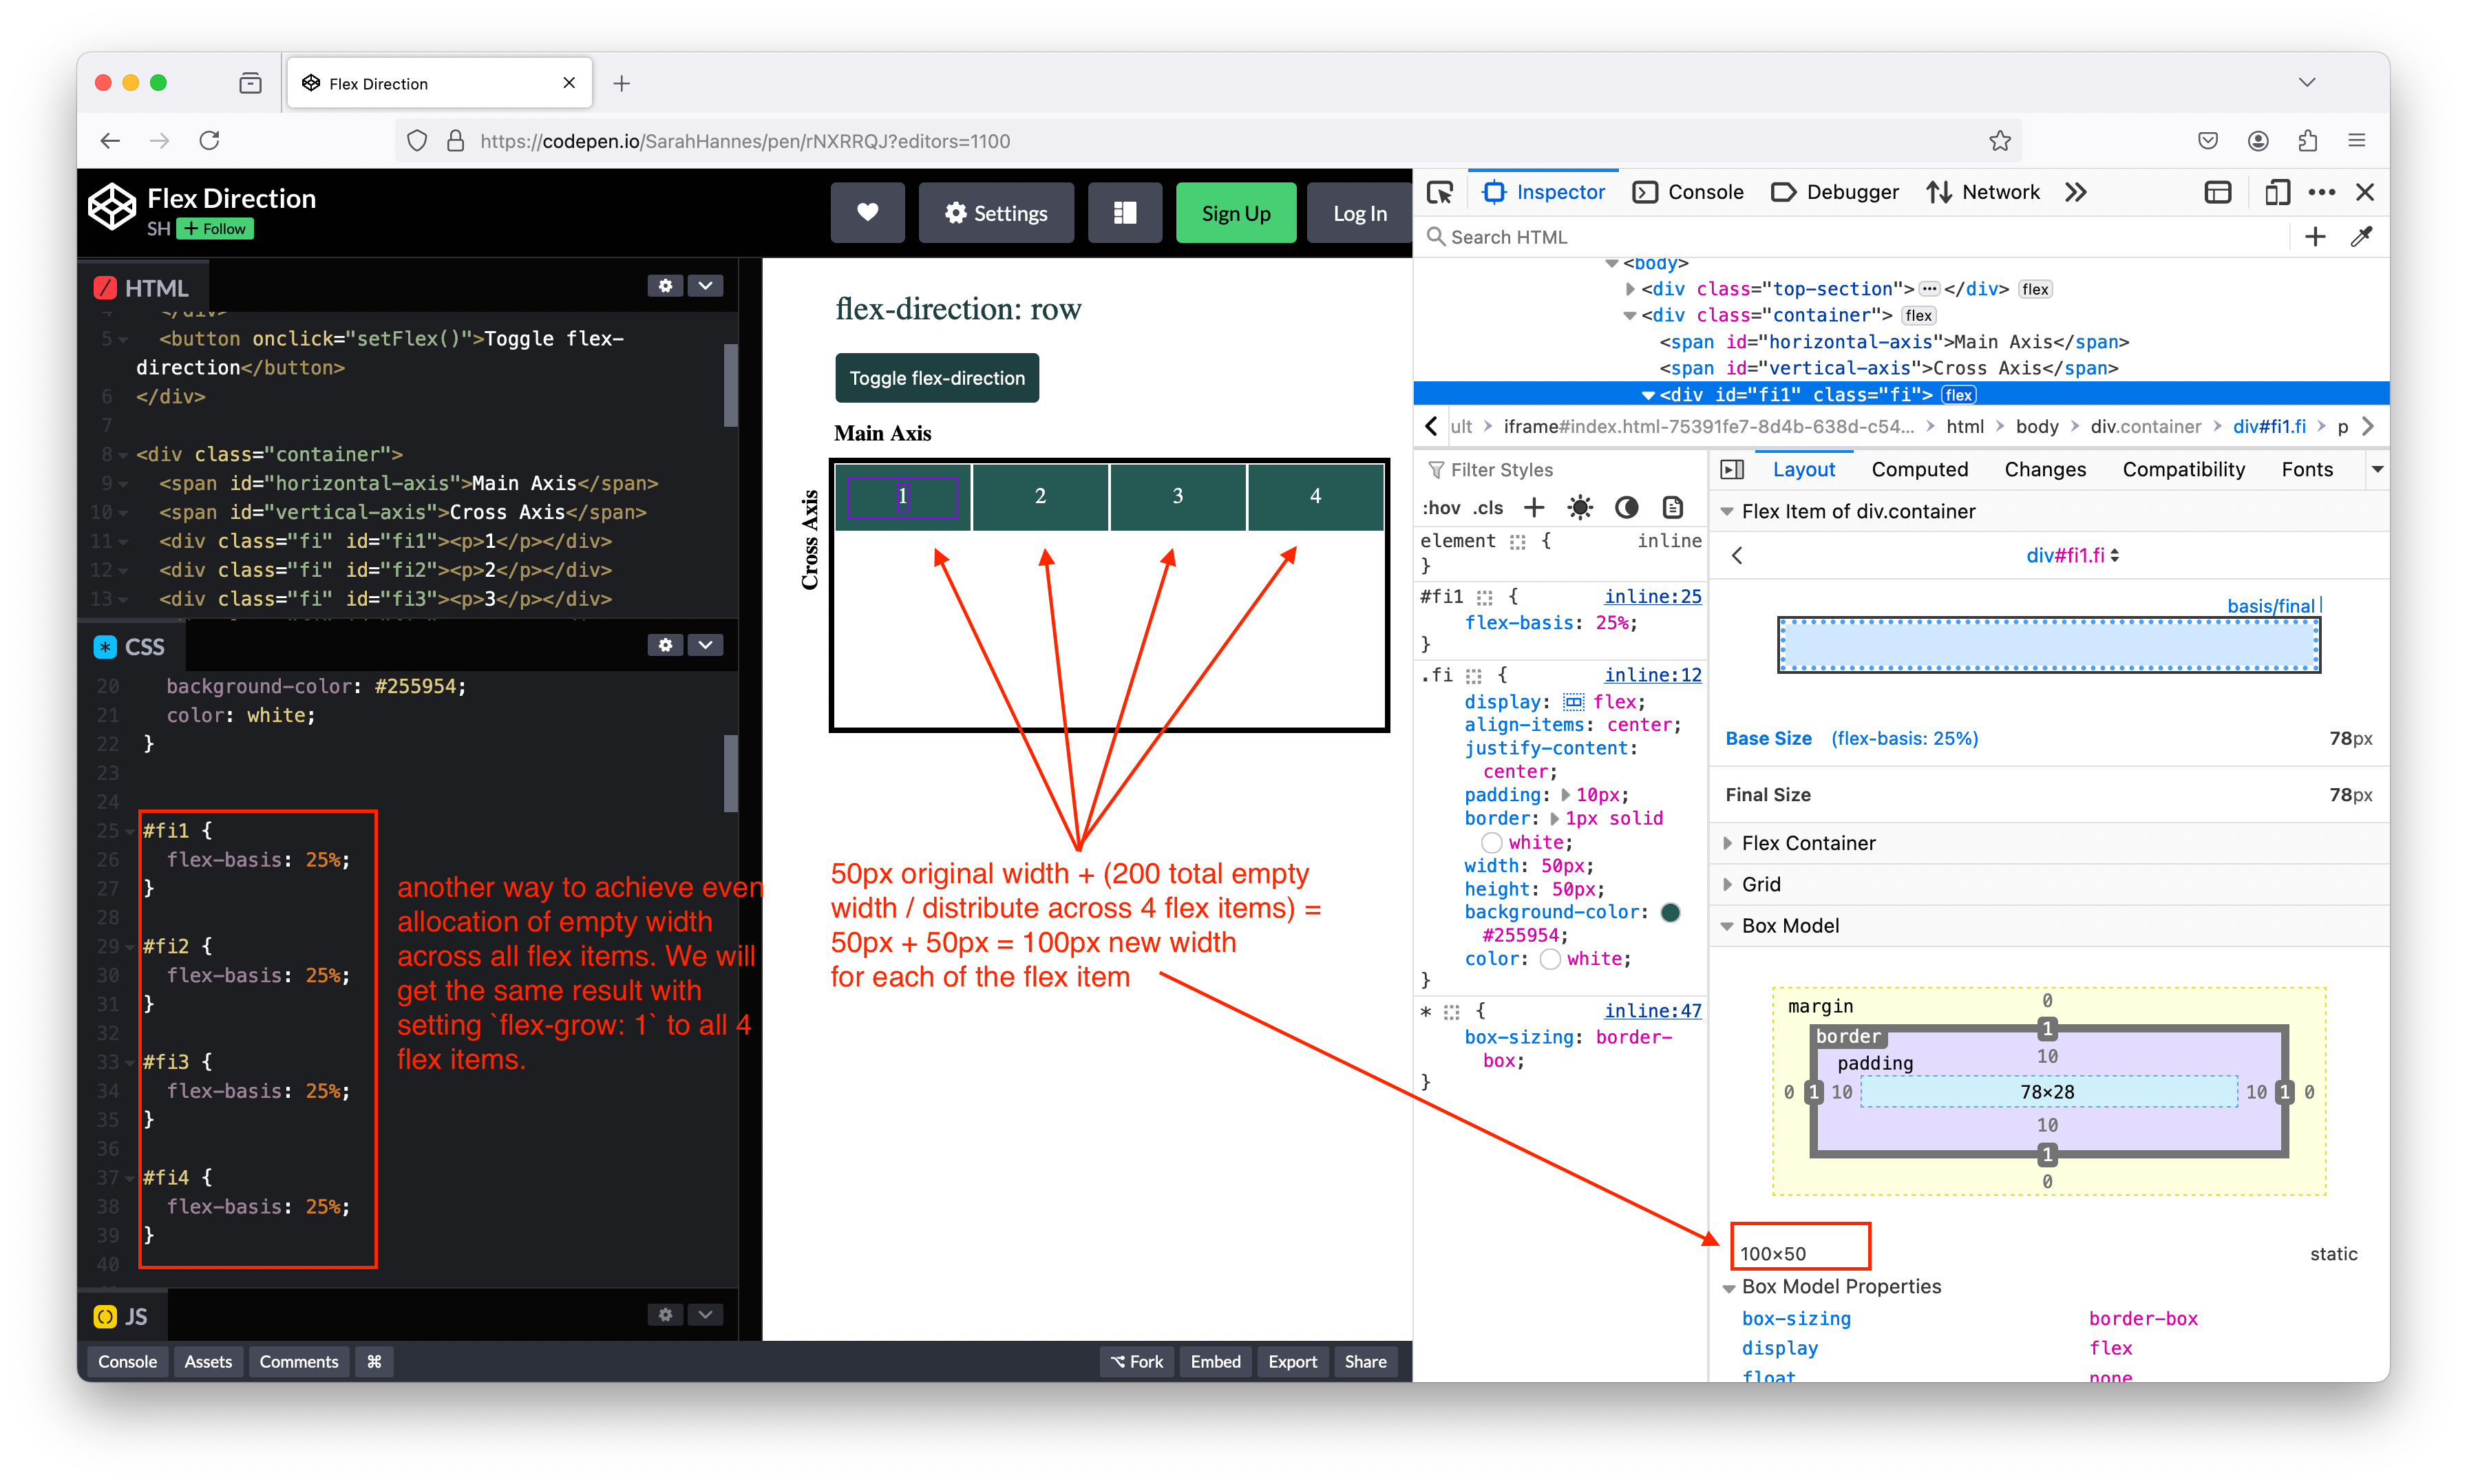Collapse Box Model Properties section
The height and width of the screenshot is (1484, 2467).
(x=1728, y=1287)
